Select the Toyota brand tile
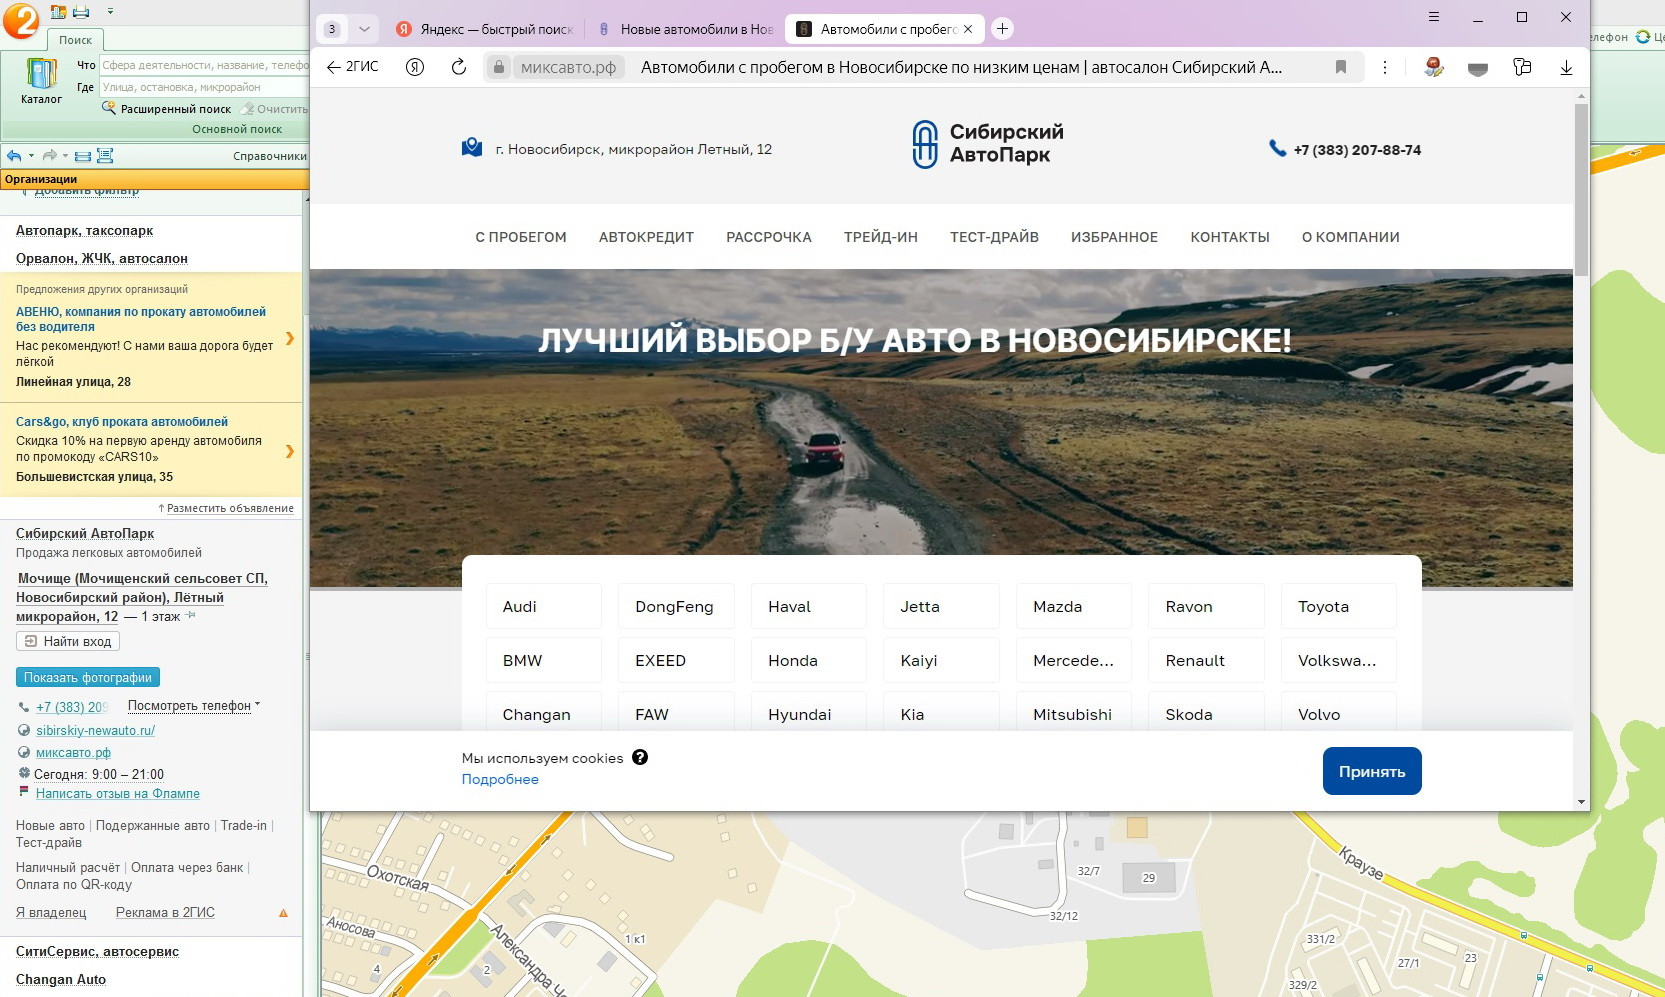The width and height of the screenshot is (1665, 997). point(1337,607)
